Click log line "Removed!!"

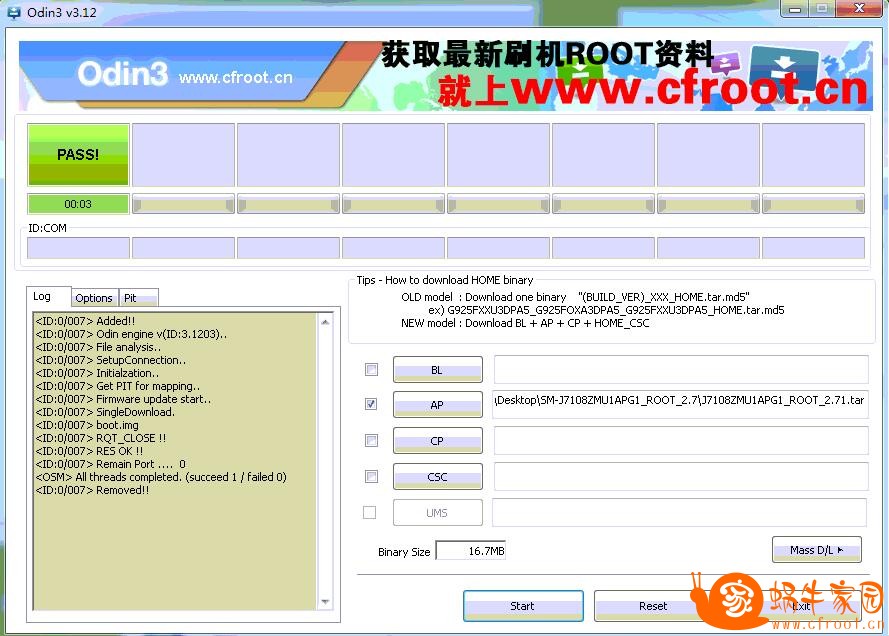[92, 490]
